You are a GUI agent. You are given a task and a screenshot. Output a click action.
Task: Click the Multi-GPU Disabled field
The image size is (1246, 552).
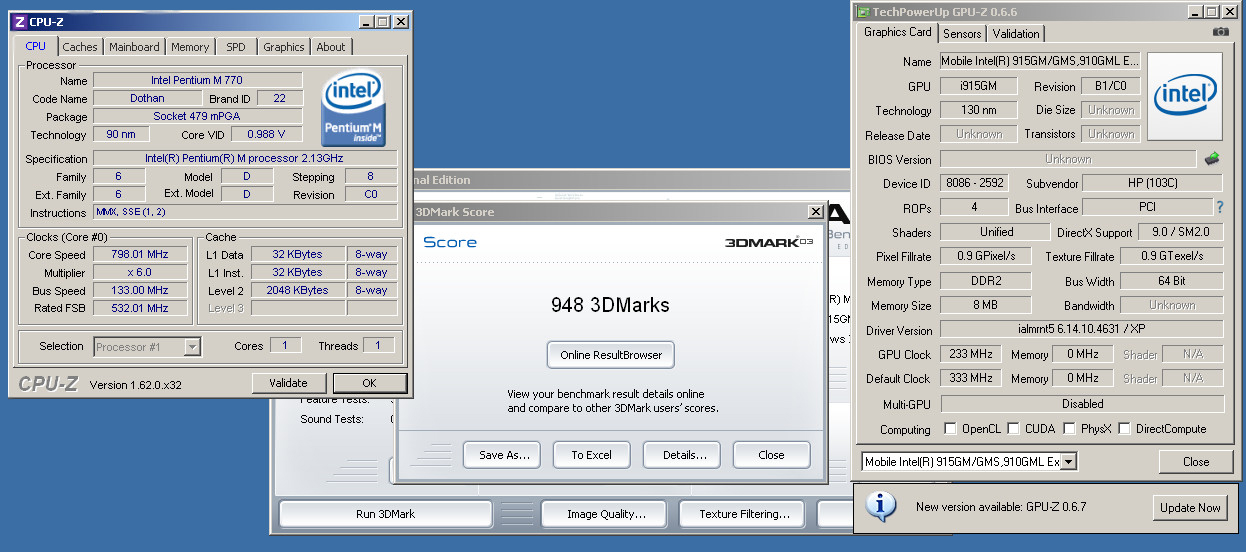tap(1082, 404)
